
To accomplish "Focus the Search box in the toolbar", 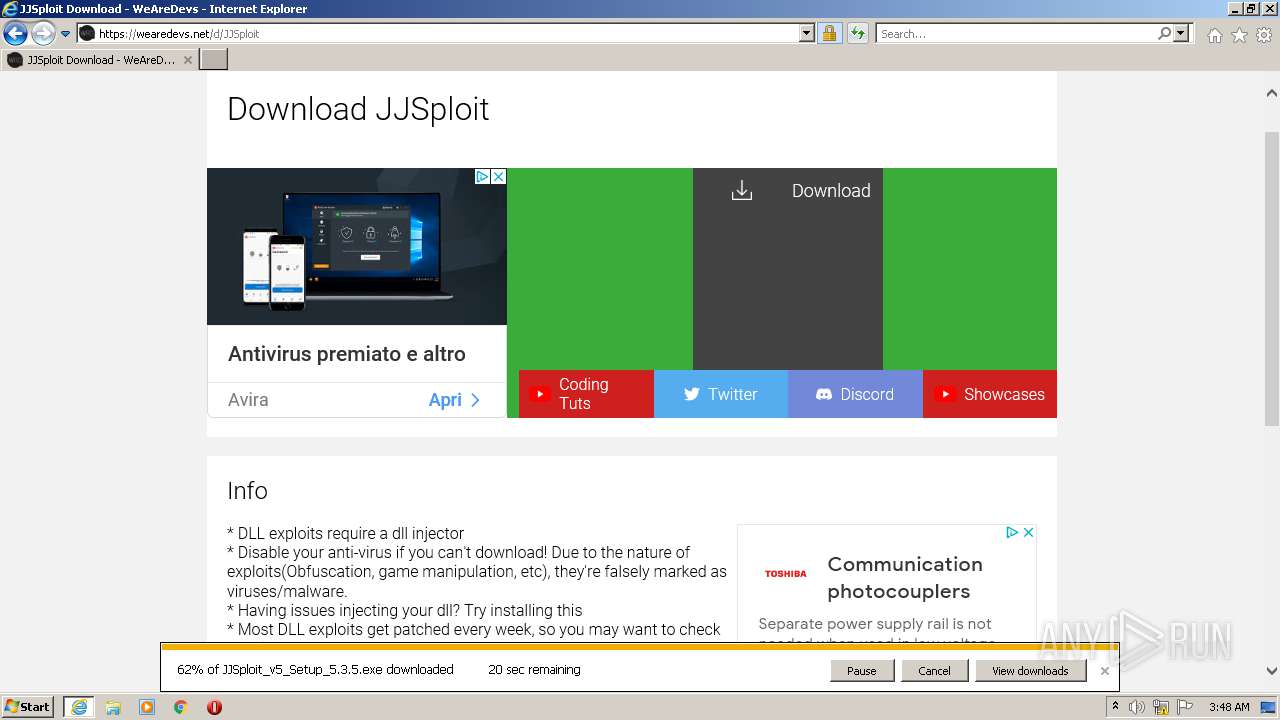I will pos(1015,34).
